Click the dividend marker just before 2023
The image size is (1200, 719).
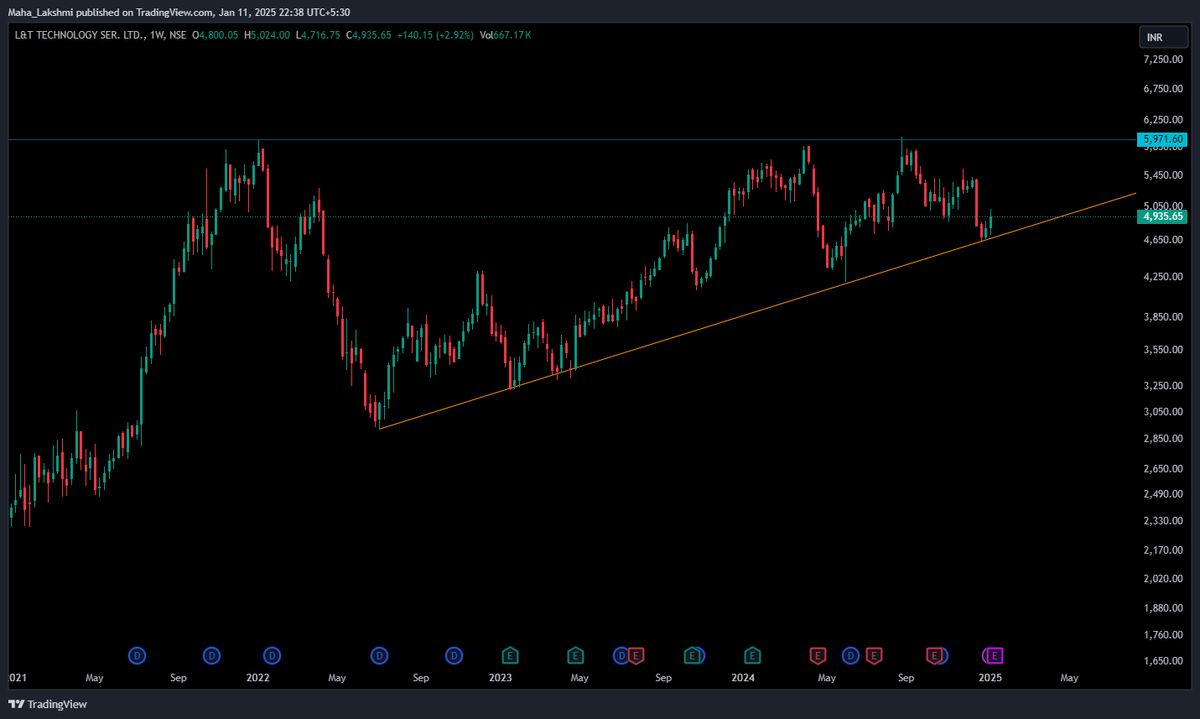[454, 655]
